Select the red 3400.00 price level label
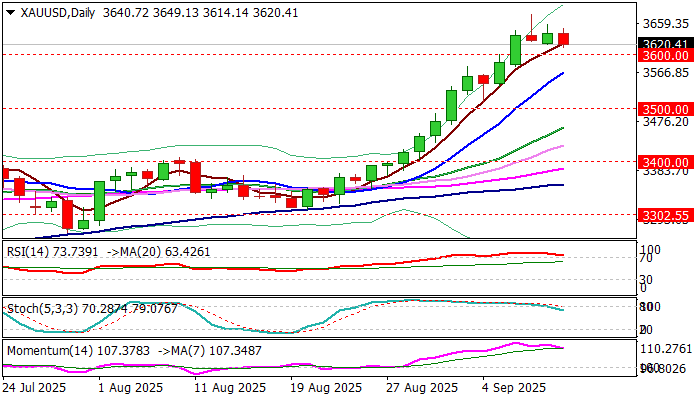Image resolution: width=700 pixels, height=400 pixels. [666, 161]
